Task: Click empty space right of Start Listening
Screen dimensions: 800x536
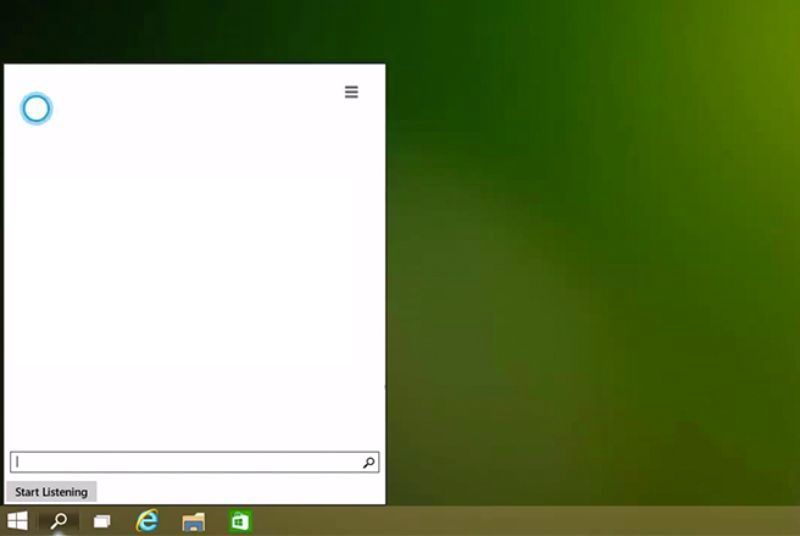Action: point(240,492)
